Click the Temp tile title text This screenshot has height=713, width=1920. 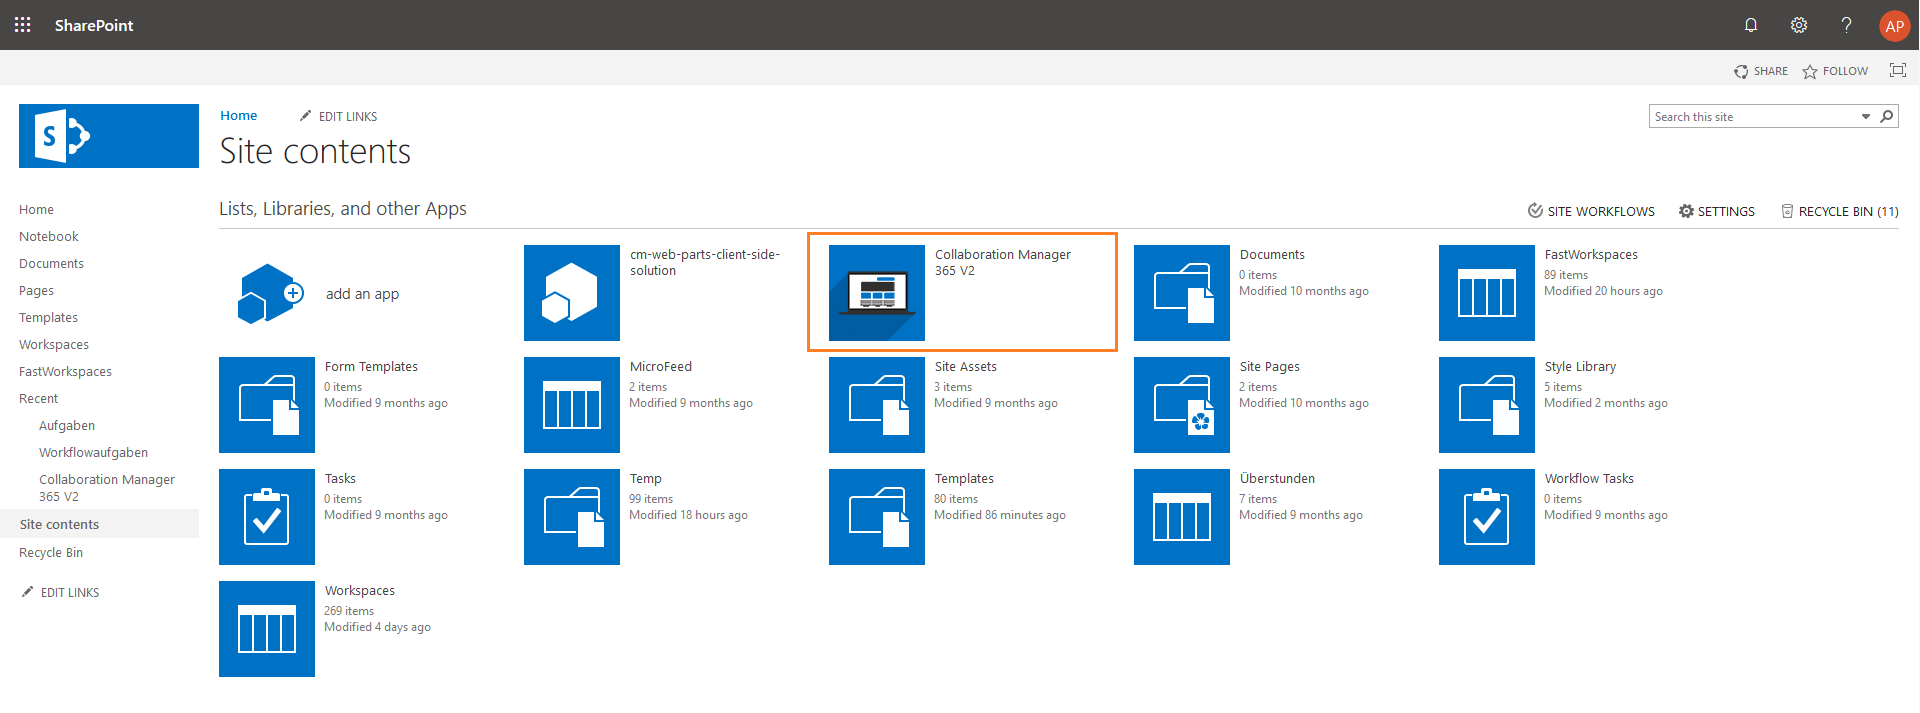tap(646, 479)
